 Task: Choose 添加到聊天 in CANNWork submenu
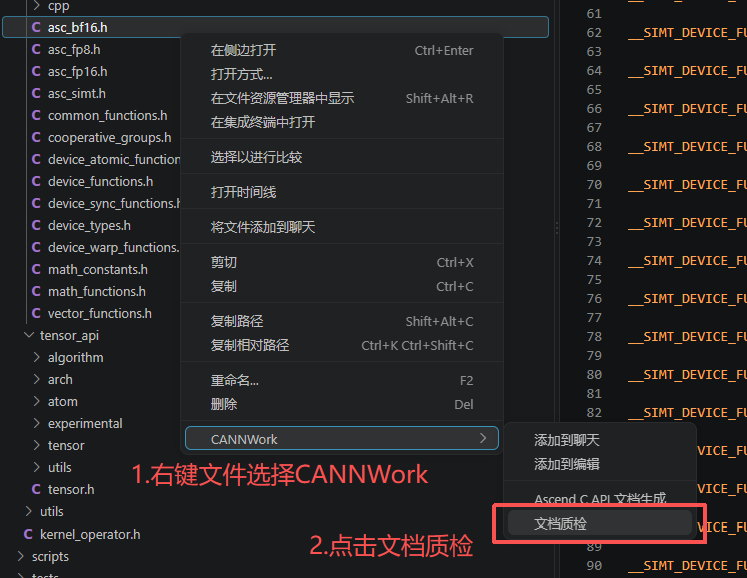coord(600,440)
